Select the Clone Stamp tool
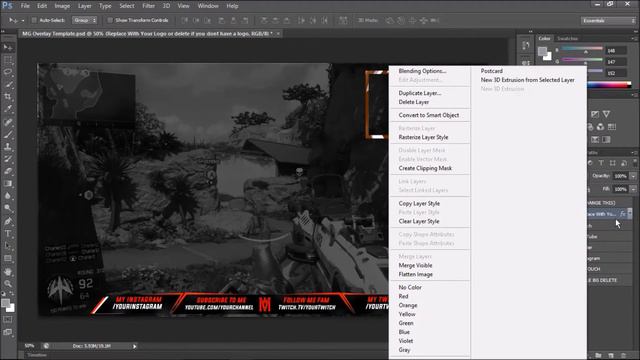 [8, 147]
